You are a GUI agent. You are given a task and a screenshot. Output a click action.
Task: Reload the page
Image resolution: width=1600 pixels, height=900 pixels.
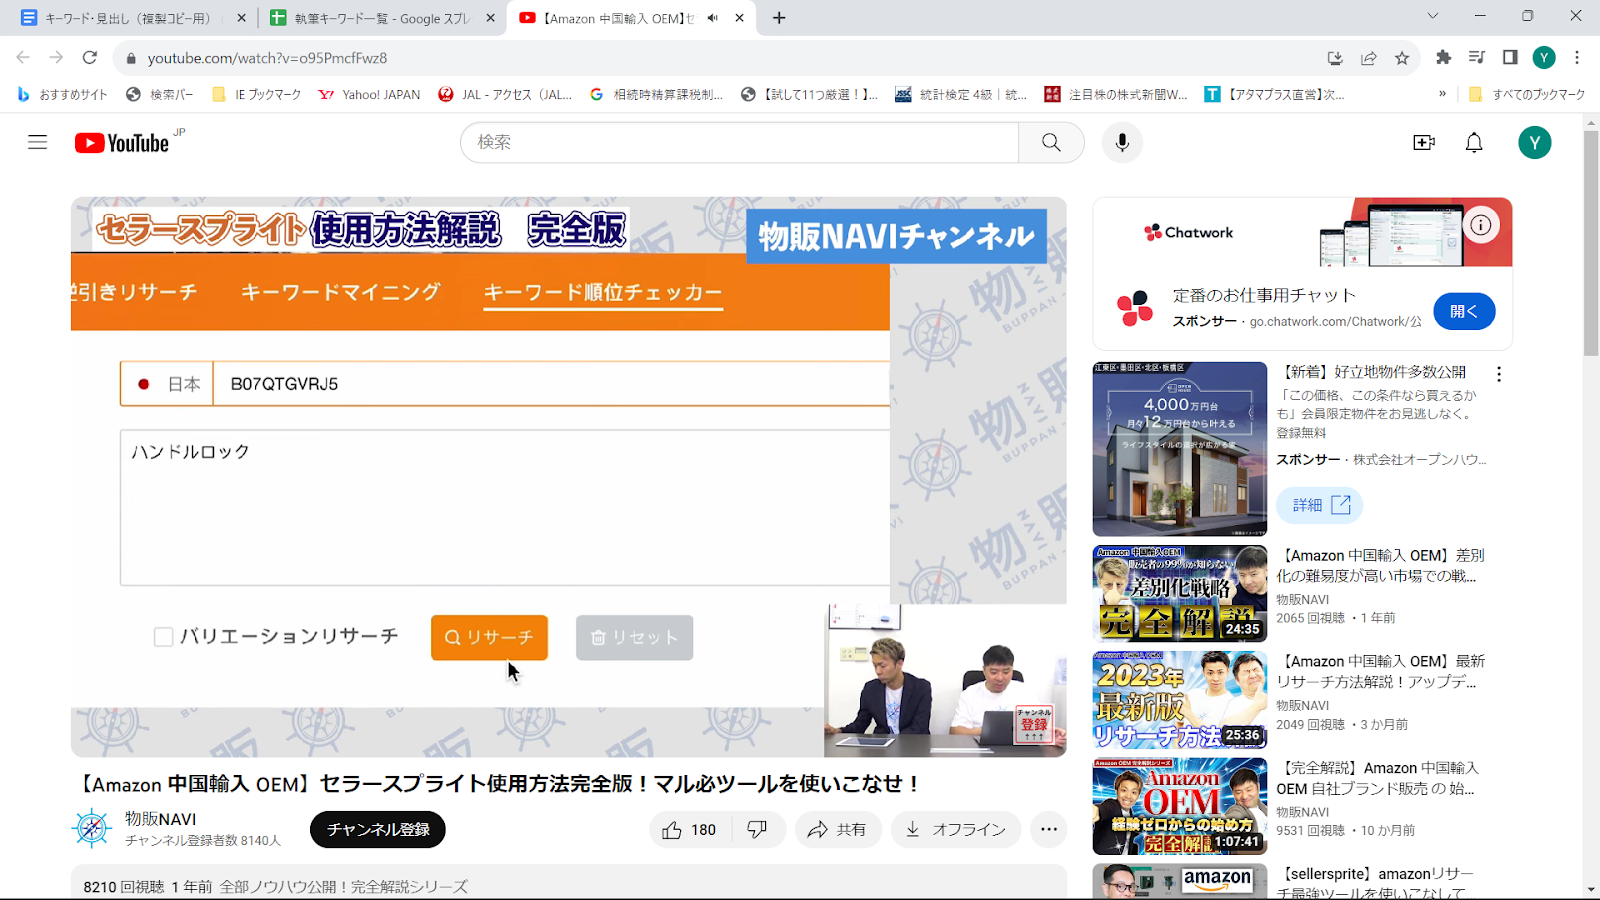90,58
